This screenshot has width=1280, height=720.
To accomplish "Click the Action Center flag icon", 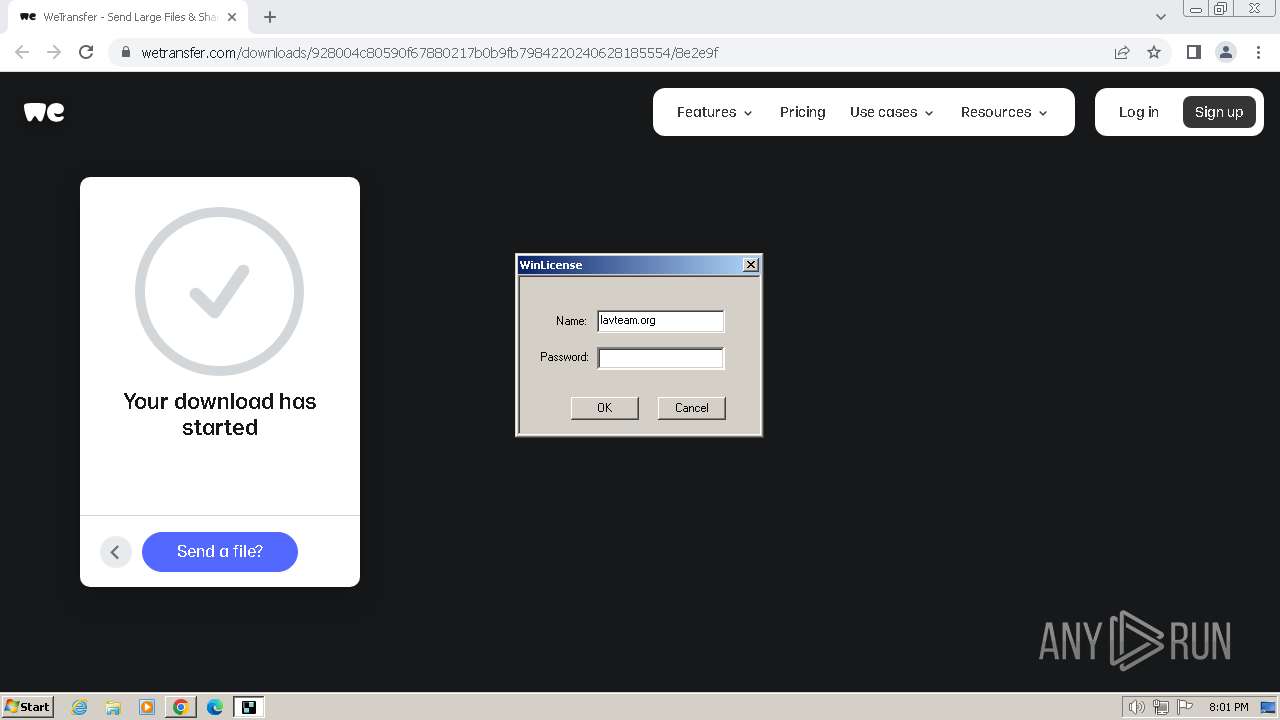I will tap(1185, 707).
